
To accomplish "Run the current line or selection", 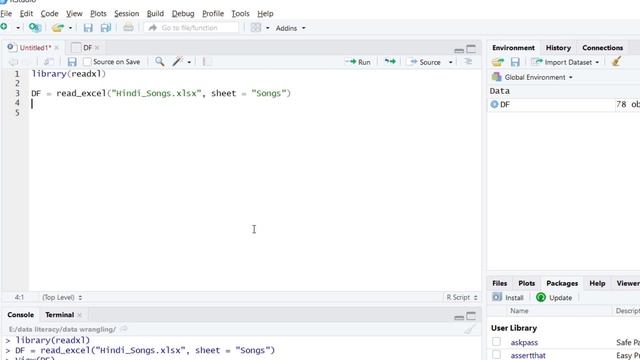I will [358, 62].
